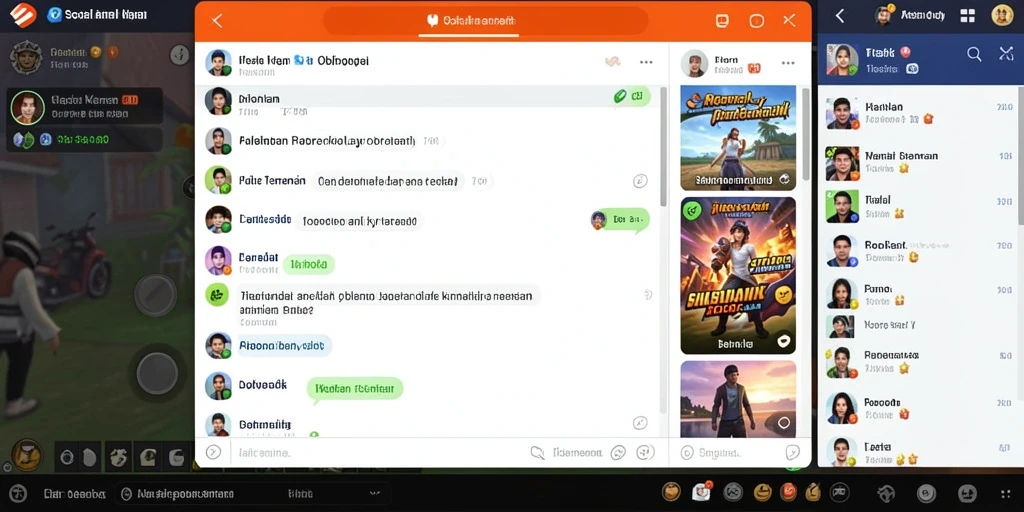1024x512 pixels.
Task: Close the orange chat window
Action: 789,21
